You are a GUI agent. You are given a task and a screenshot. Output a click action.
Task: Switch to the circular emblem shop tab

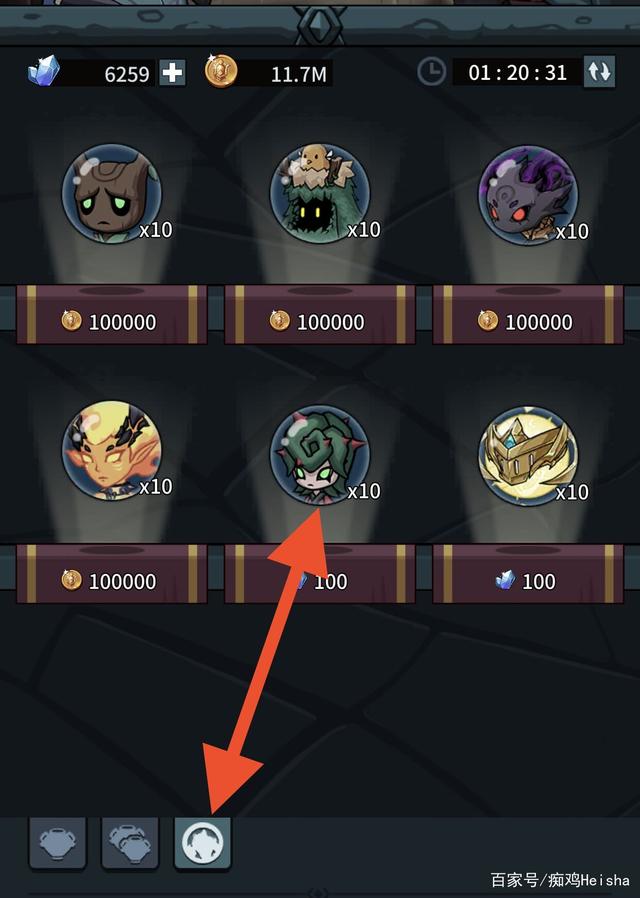tap(202, 843)
